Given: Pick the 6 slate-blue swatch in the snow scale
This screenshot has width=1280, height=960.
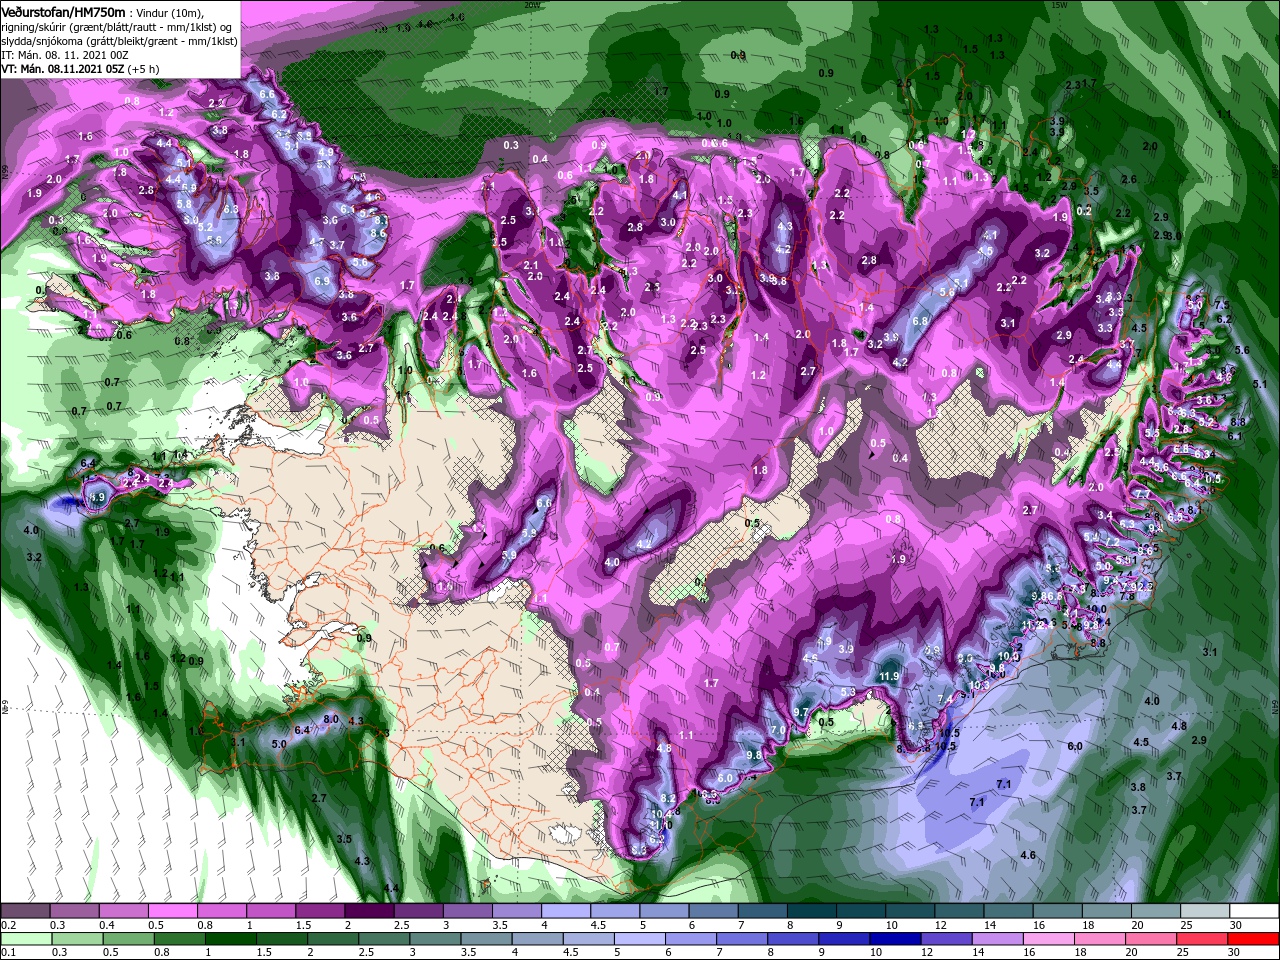Looking at the screenshot, I should (x=711, y=911).
